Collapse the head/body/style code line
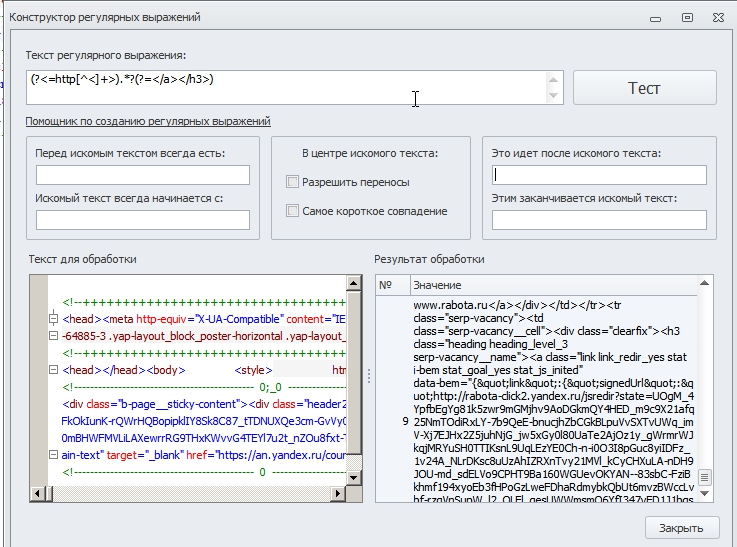Screen dimensions: 737x547 pyautogui.click(x=54, y=370)
